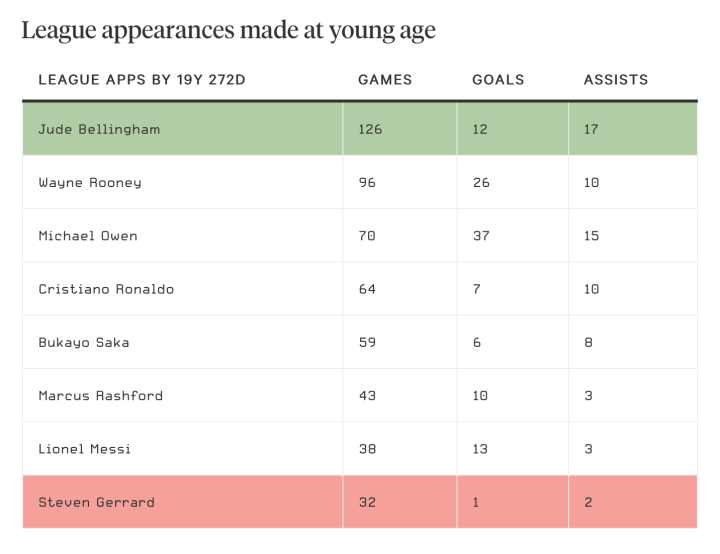Click Jude Bellingham's name in the green row
Screen dimensions: 720x554
[x=99, y=129]
